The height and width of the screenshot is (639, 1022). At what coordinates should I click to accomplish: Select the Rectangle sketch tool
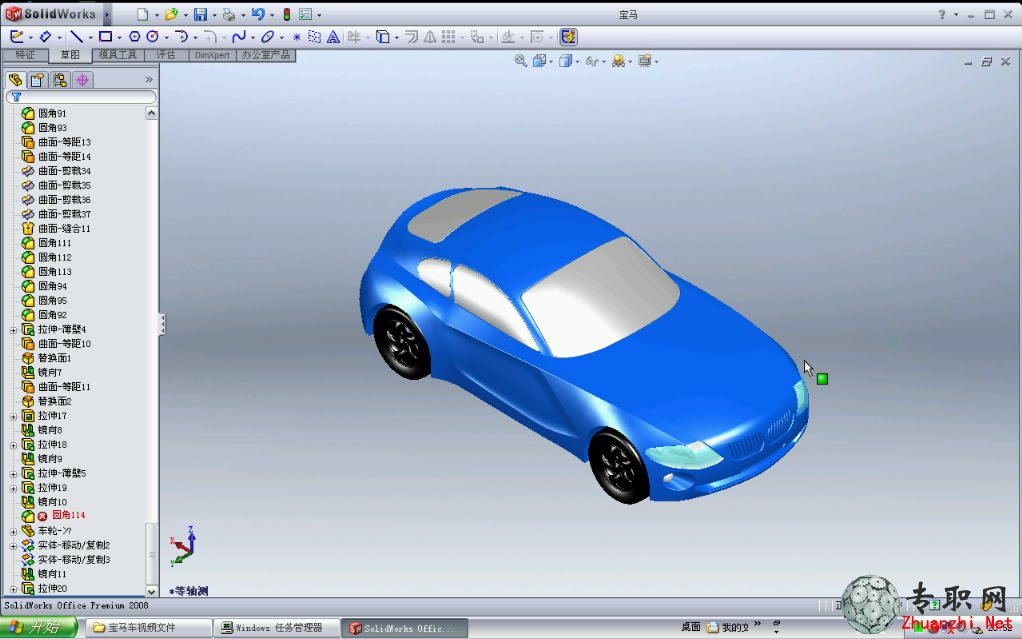105,37
